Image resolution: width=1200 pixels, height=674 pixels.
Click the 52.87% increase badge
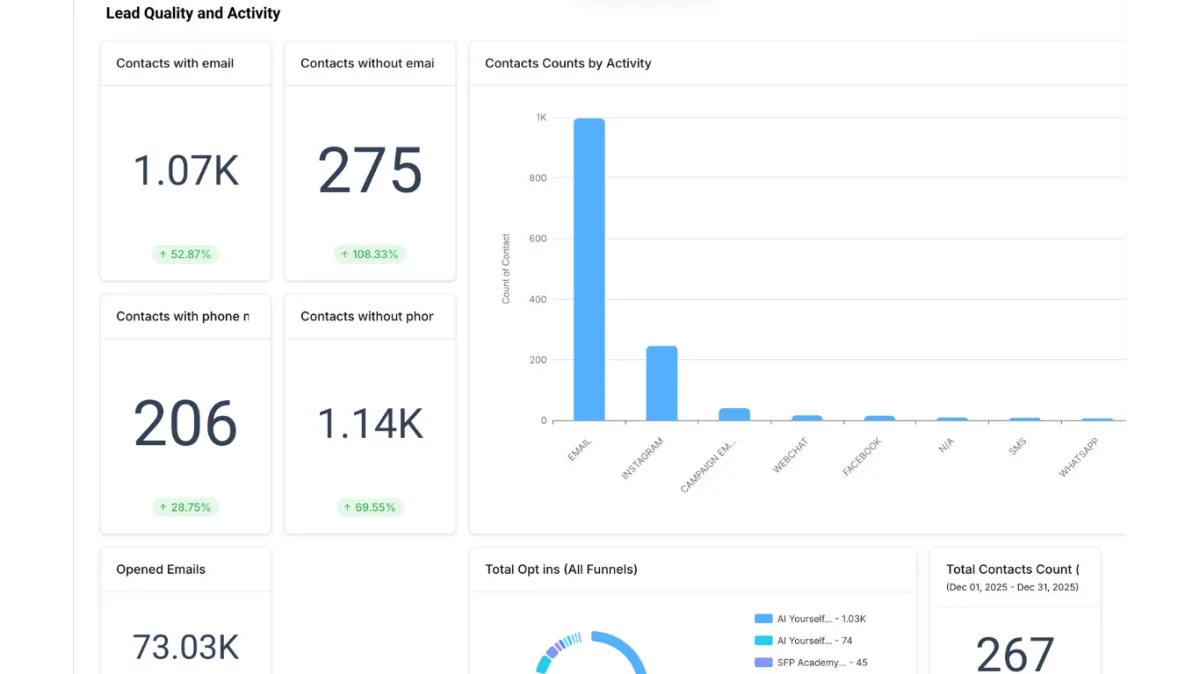185,254
